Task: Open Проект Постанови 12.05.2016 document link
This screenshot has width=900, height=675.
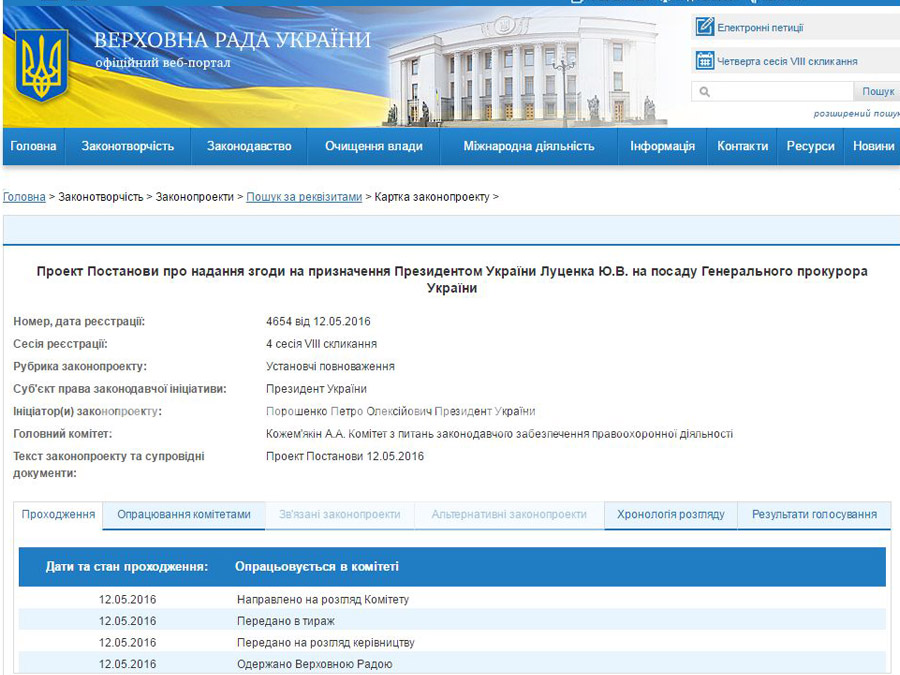Action: point(345,456)
